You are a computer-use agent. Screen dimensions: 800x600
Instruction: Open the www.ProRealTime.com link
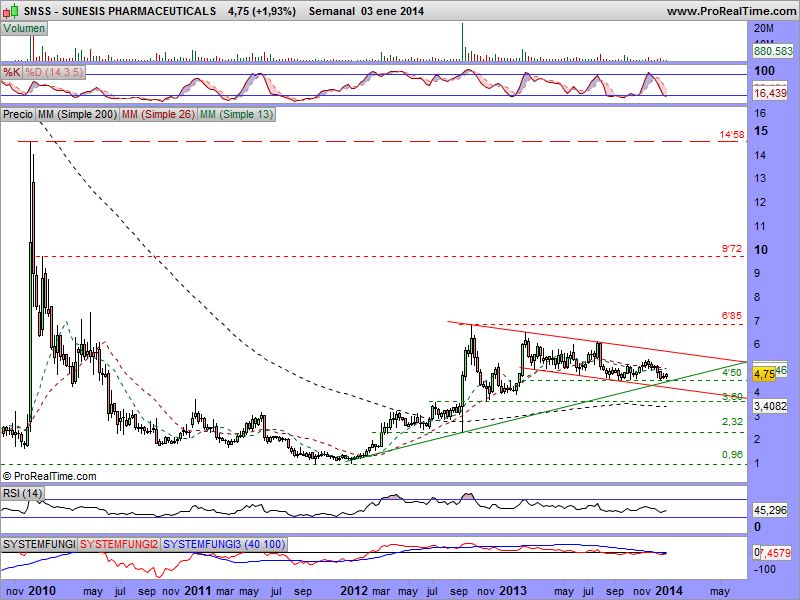(731, 11)
